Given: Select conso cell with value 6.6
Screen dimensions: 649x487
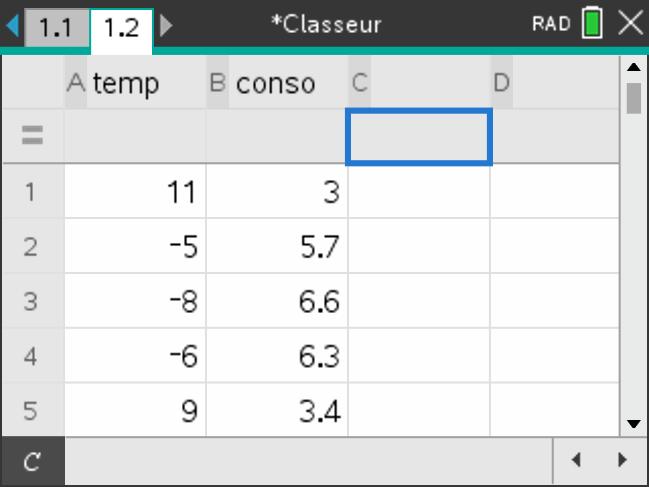Looking at the screenshot, I should 277,301.
